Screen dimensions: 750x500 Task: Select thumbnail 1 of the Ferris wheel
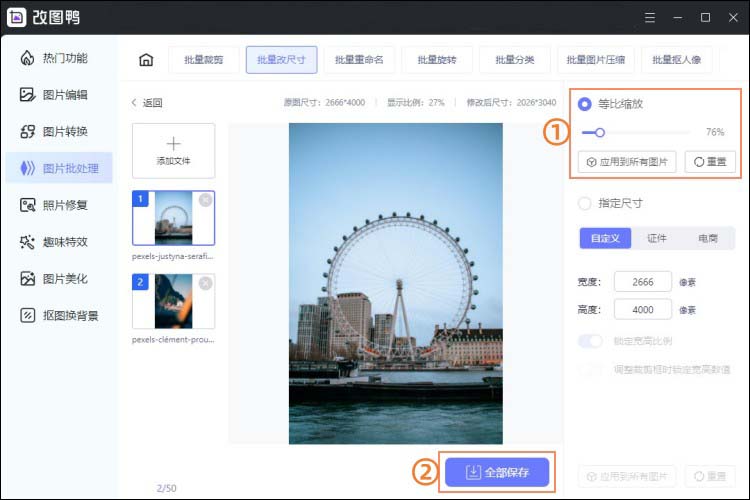(174, 218)
